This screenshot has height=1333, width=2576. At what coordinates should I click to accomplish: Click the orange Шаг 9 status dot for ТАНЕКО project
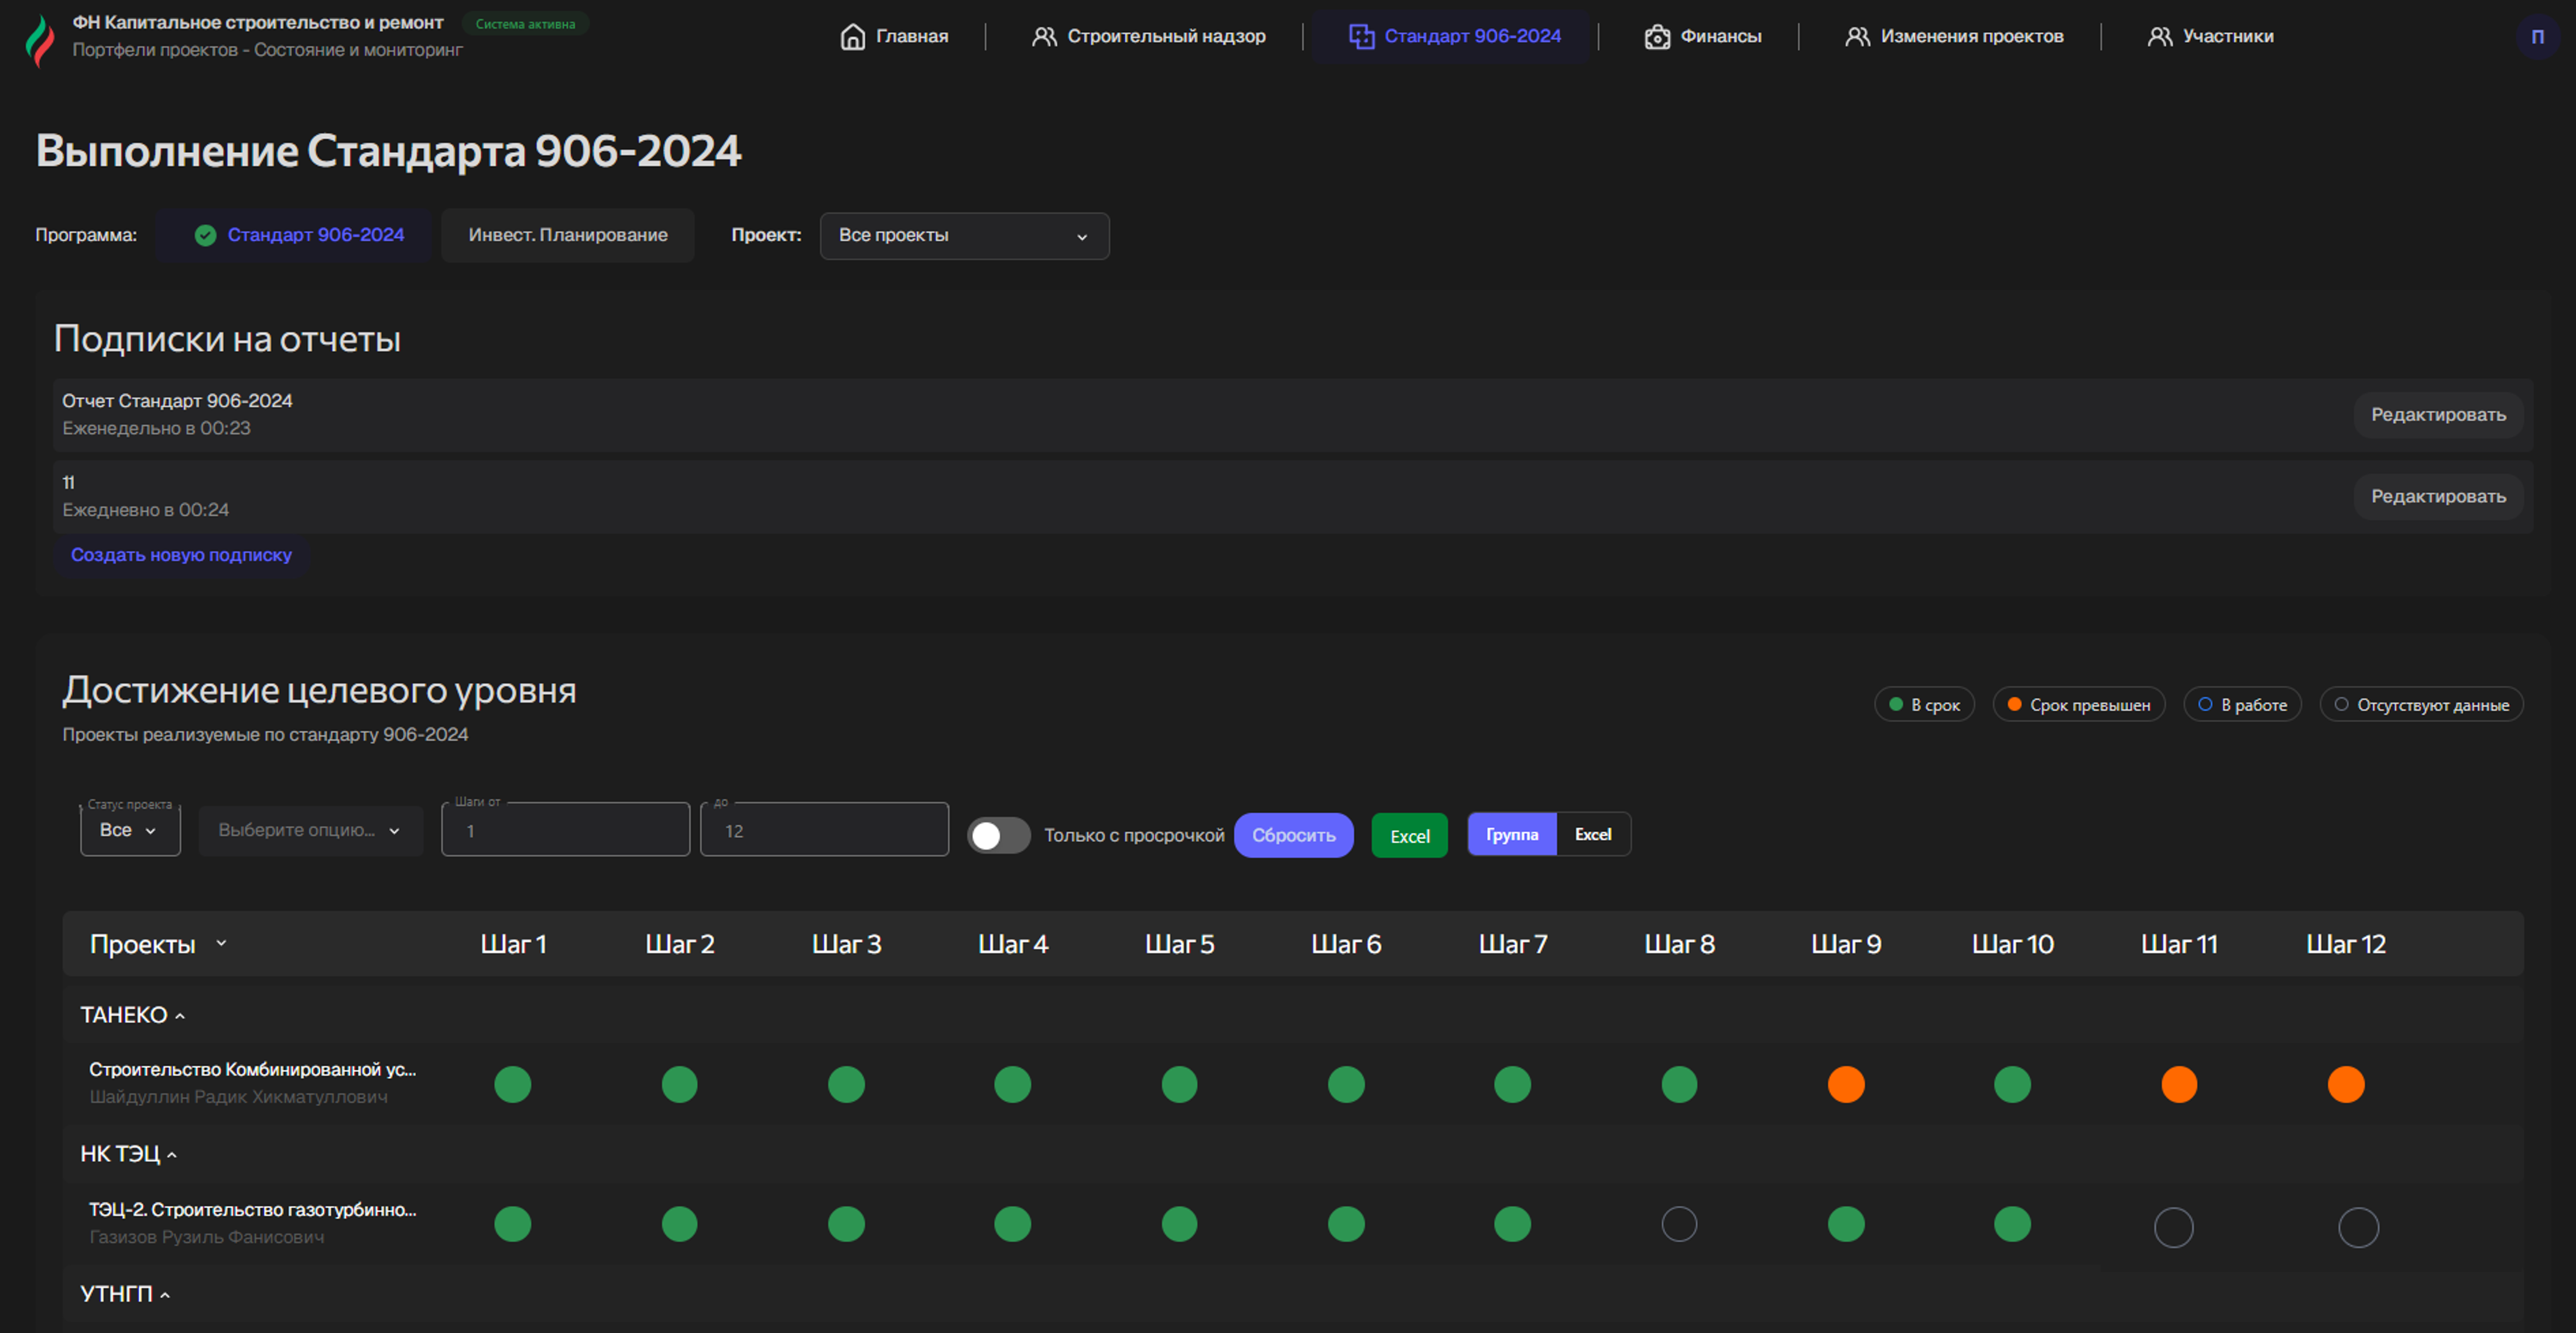point(1845,1084)
